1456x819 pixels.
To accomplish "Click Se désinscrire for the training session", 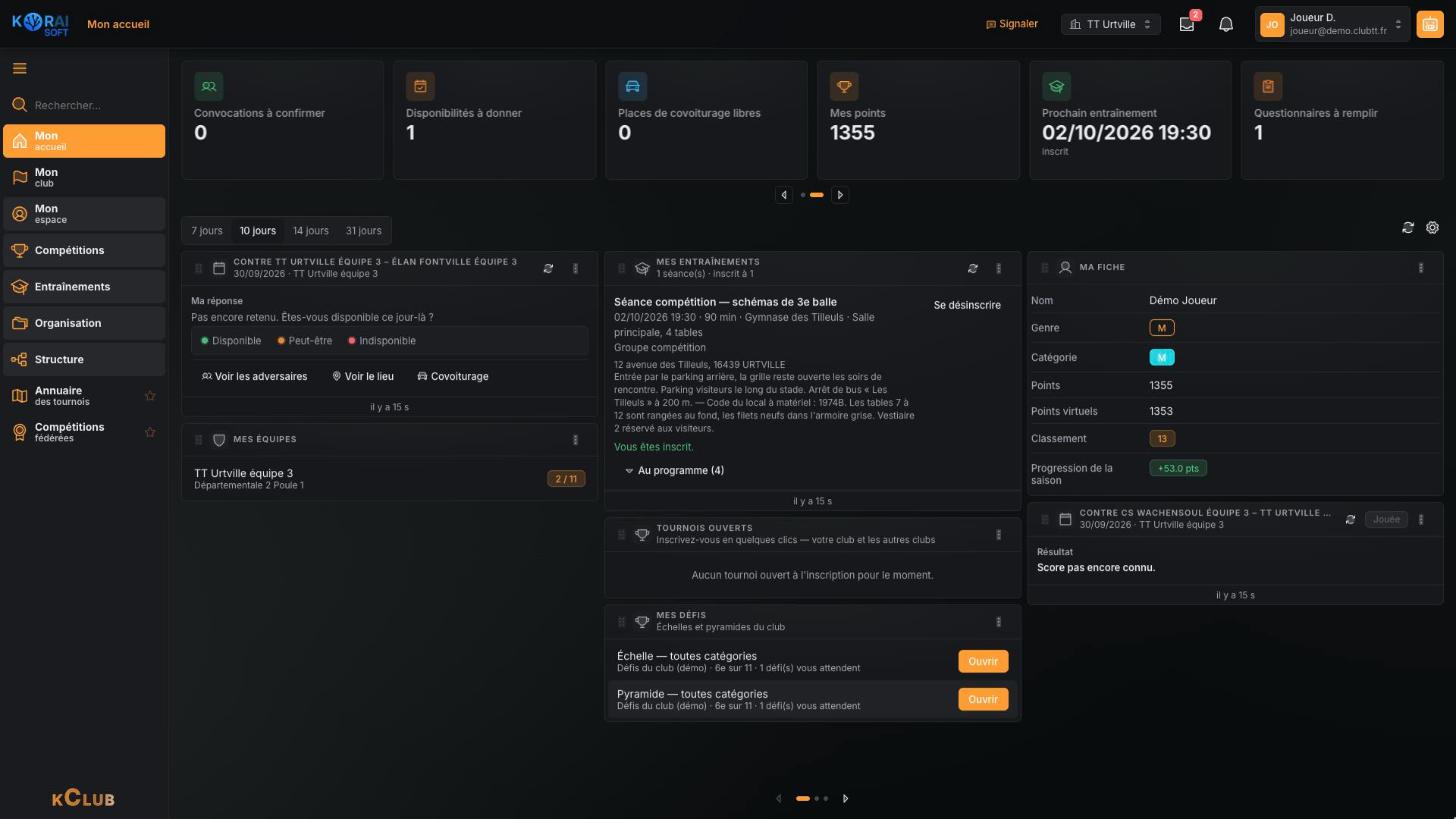I will pos(967,305).
